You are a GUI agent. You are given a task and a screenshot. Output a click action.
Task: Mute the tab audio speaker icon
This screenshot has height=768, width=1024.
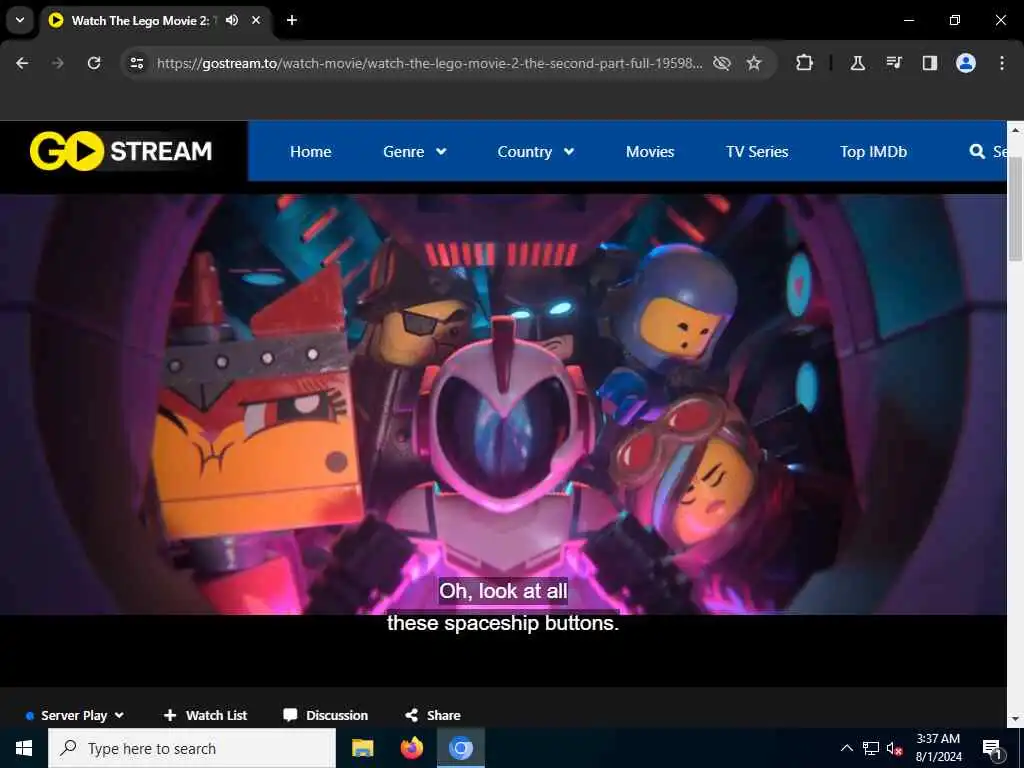pyautogui.click(x=232, y=20)
